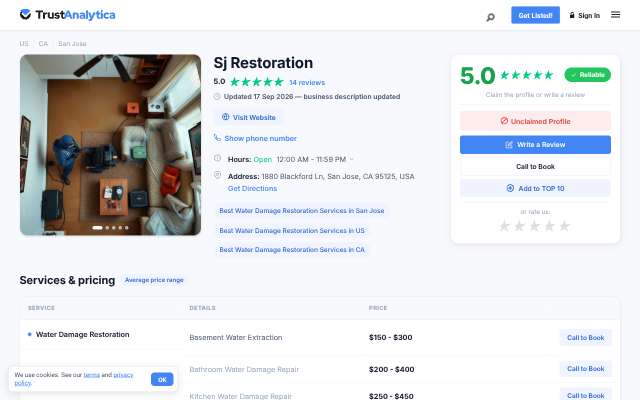Click Basement Water Extraction details text
The width and height of the screenshot is (640, 400).
(236, 338)
